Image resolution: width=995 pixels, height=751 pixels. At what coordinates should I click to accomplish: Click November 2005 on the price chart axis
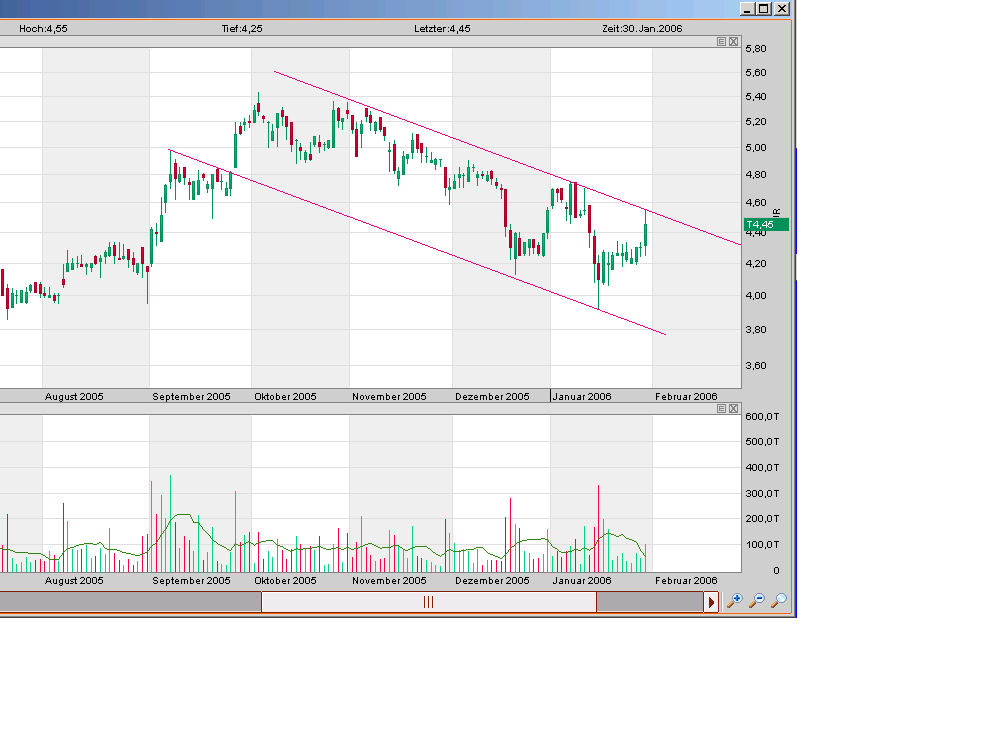coord(389,396)
